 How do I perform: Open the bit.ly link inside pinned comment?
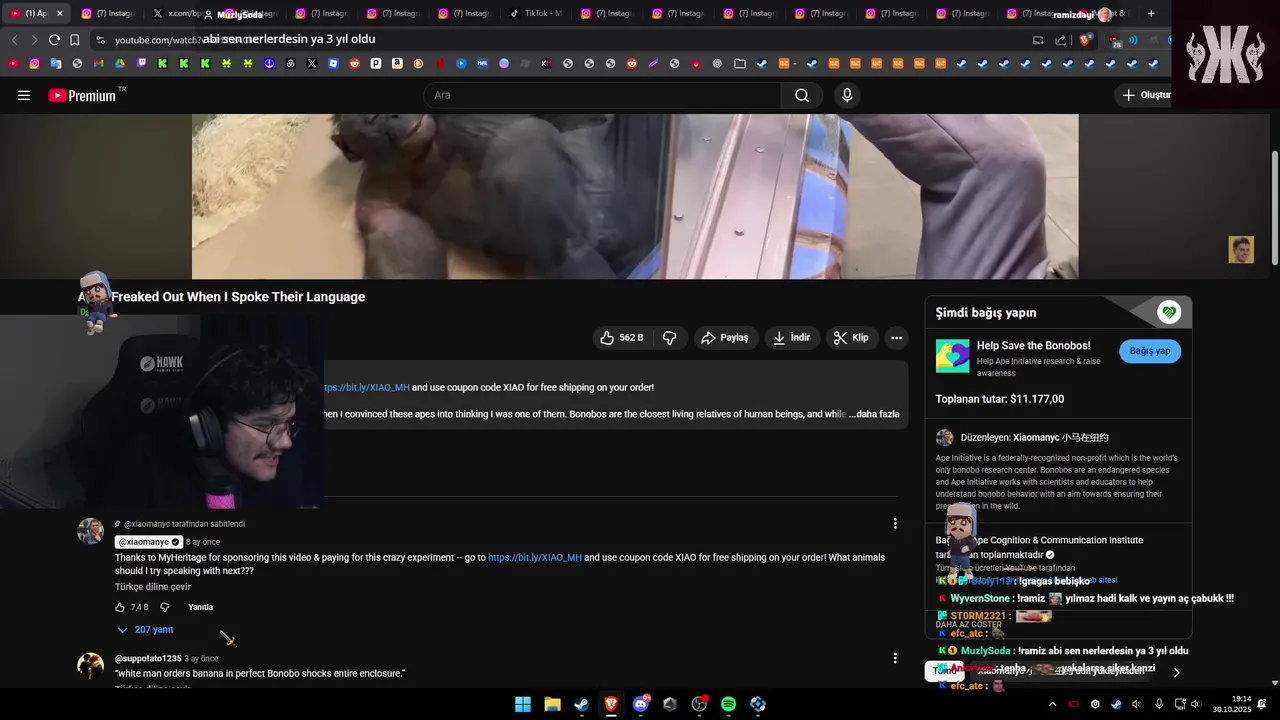(535, 558)
